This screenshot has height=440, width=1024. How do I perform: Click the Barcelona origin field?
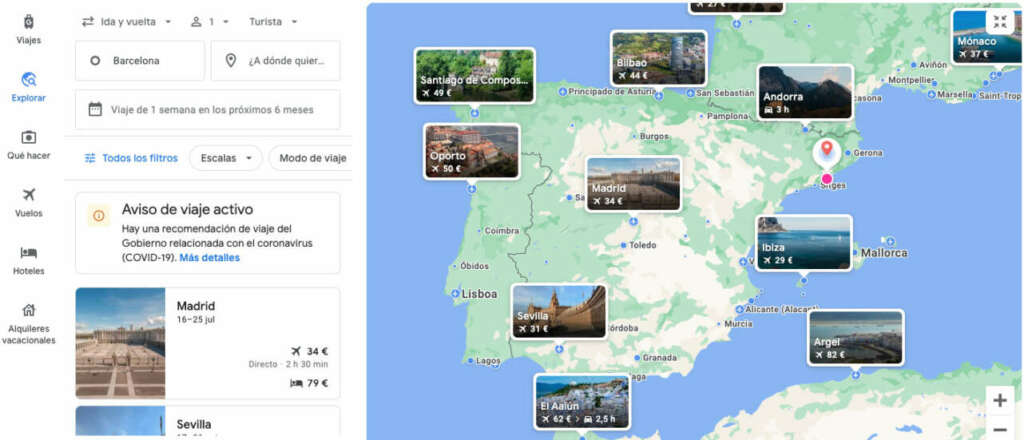point(140,61)
